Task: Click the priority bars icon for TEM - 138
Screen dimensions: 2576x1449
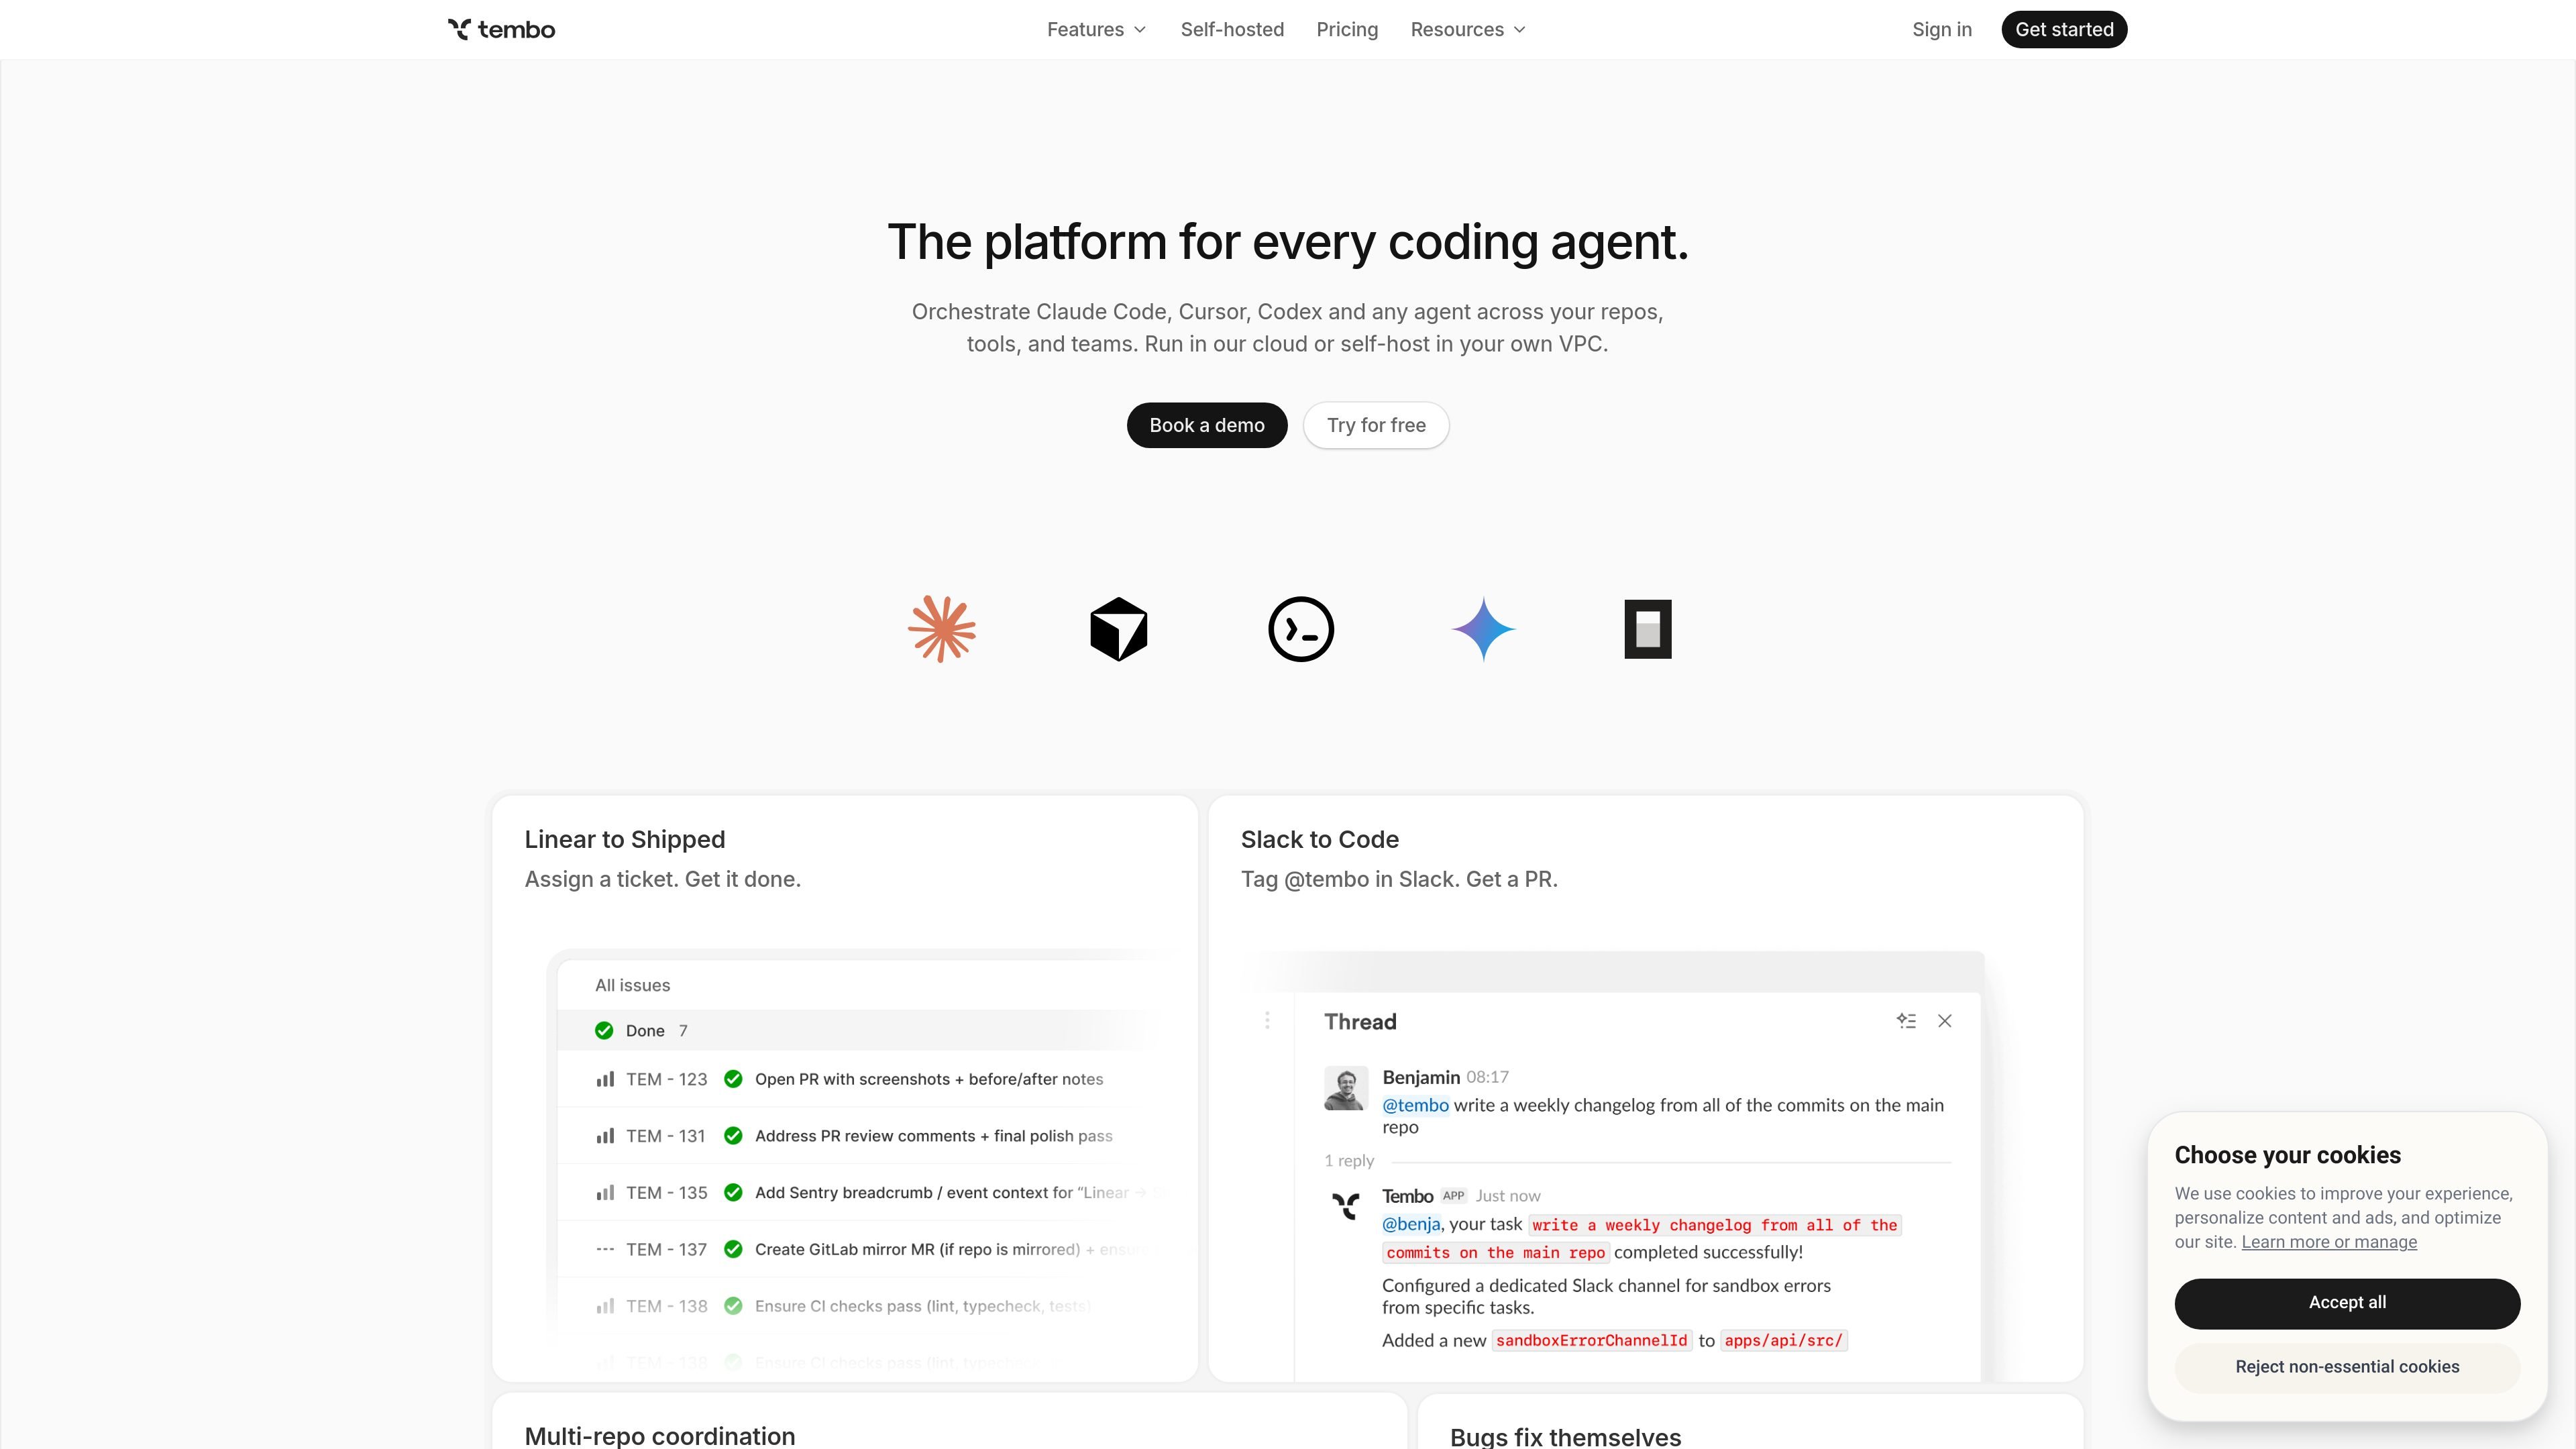Action: tap(605, 1306)
